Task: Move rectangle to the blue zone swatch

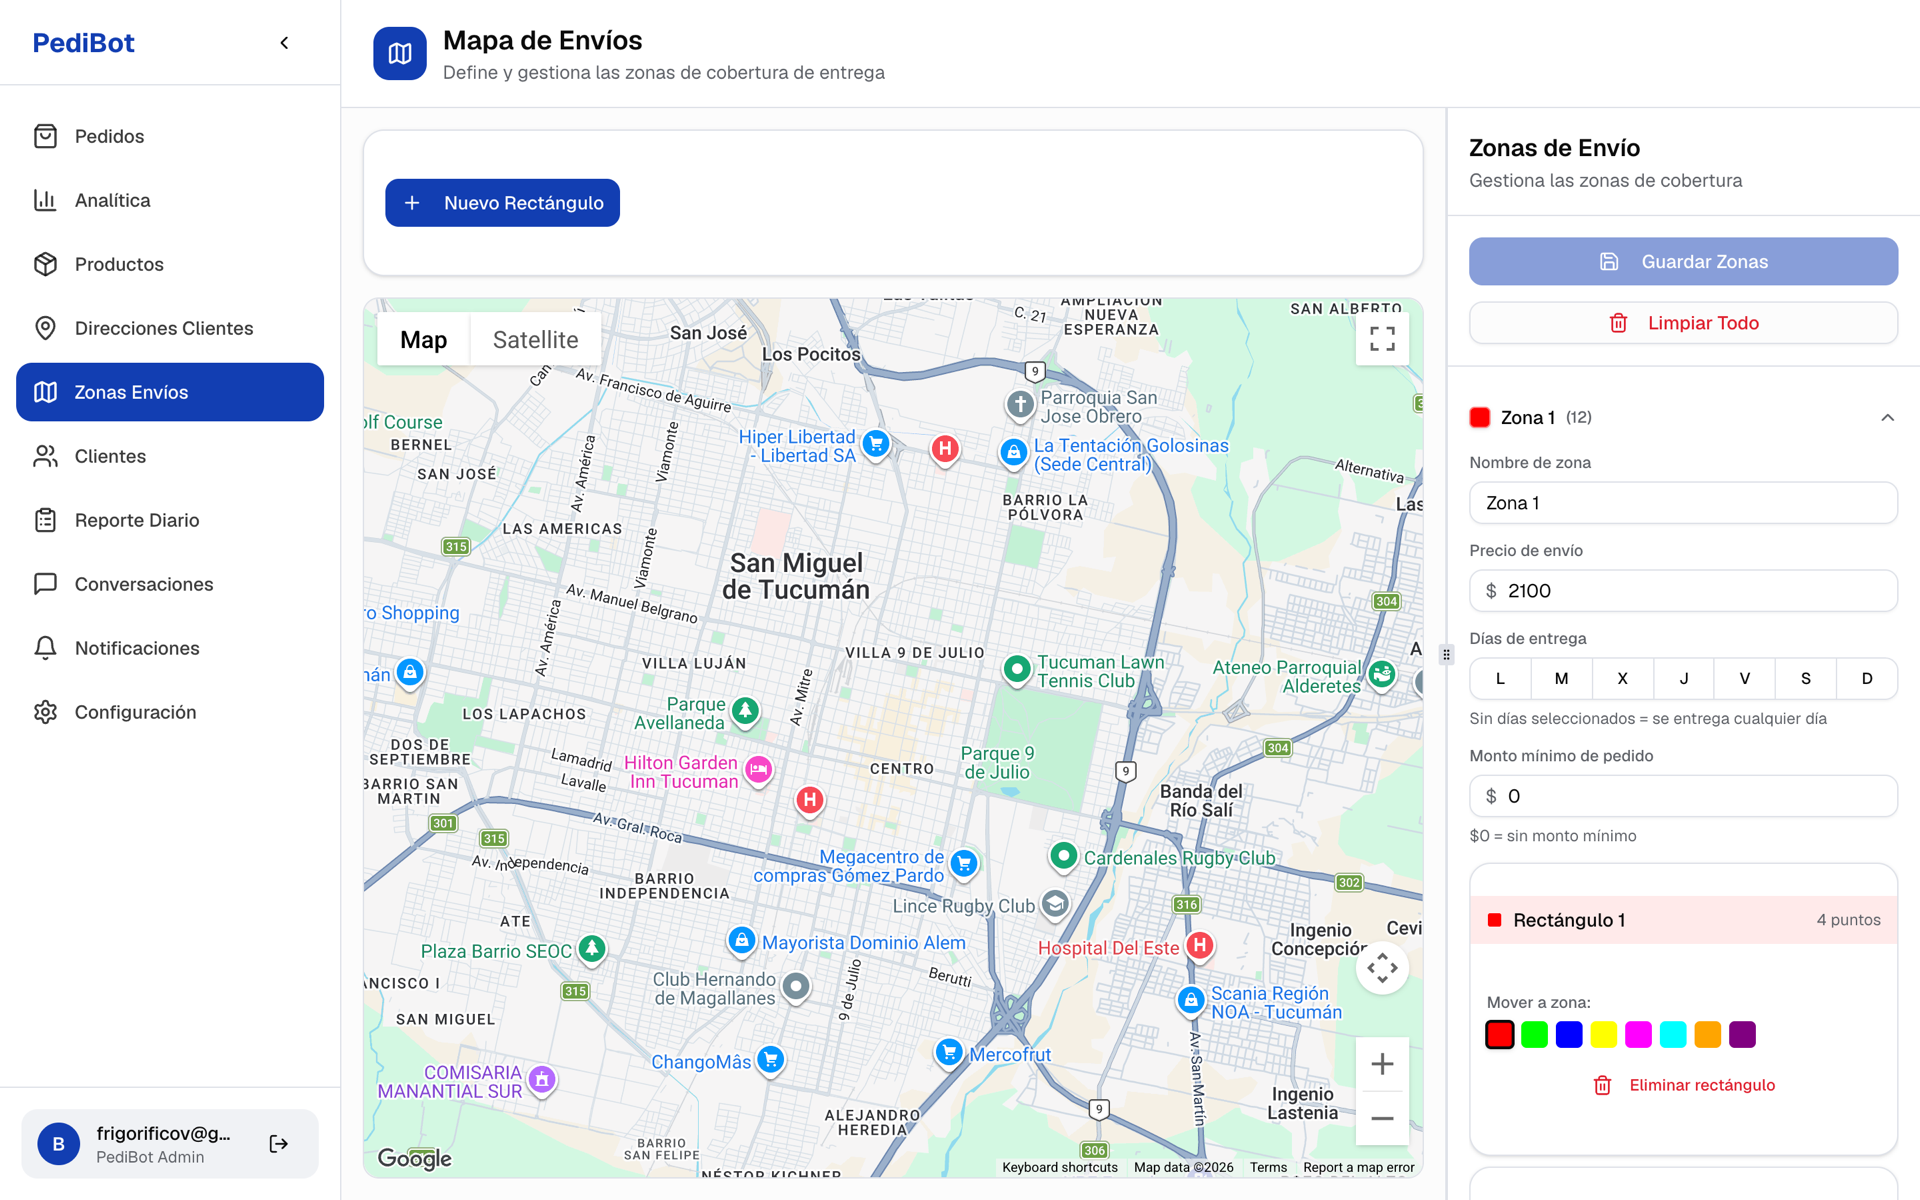Action: [x=1569, y=1035]
